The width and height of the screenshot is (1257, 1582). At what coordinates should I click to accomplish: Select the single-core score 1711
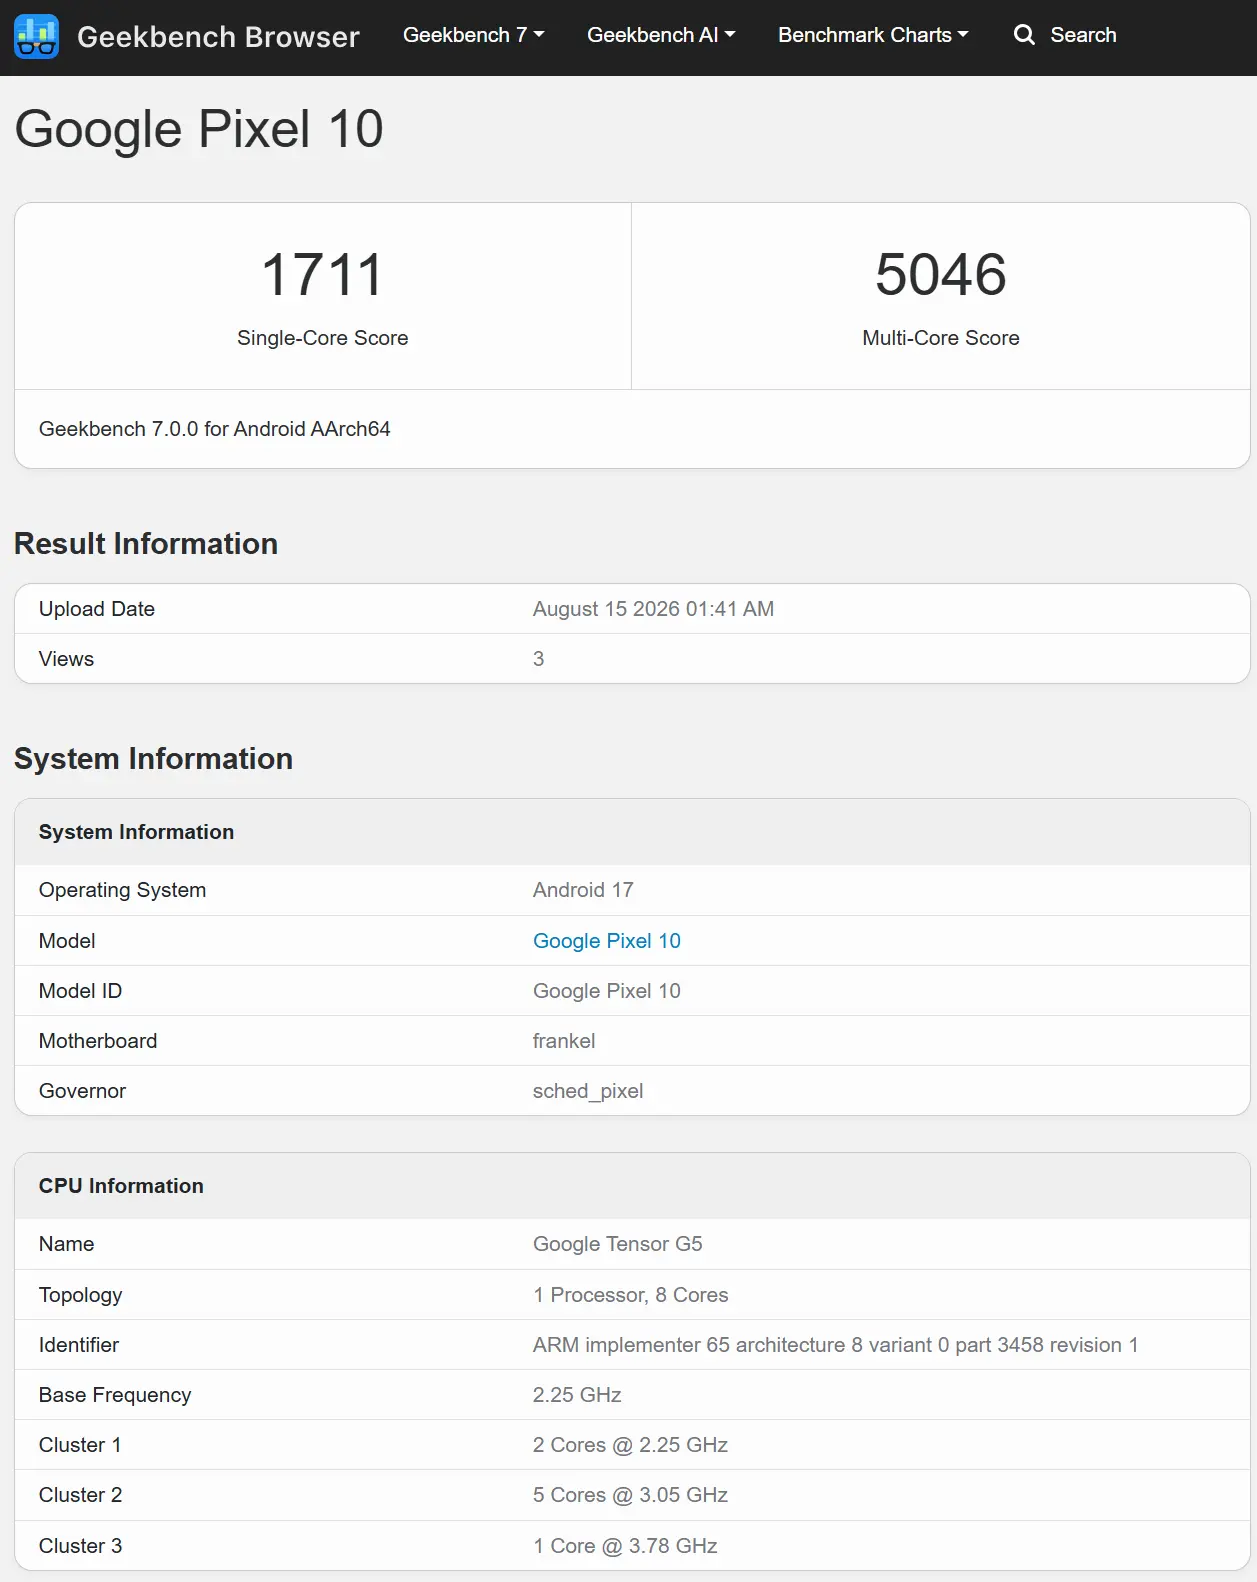[322, 274]
